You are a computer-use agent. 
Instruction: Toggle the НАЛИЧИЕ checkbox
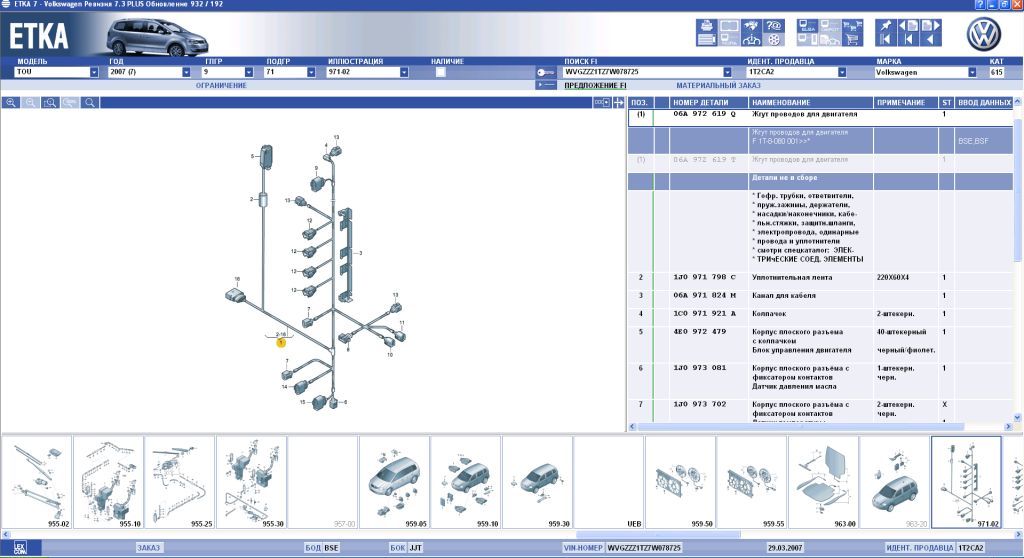click(x=441, y=73)
